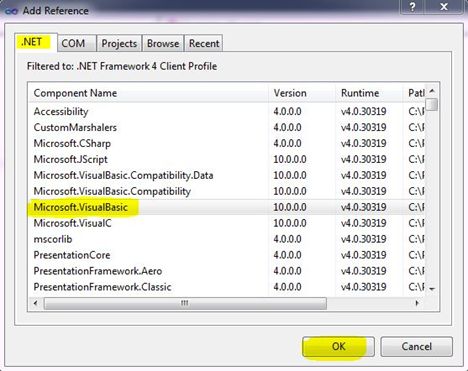Screen dimensions: 468x371
Task: Click the Add Reference title bar icon
Action: [11, 11]
